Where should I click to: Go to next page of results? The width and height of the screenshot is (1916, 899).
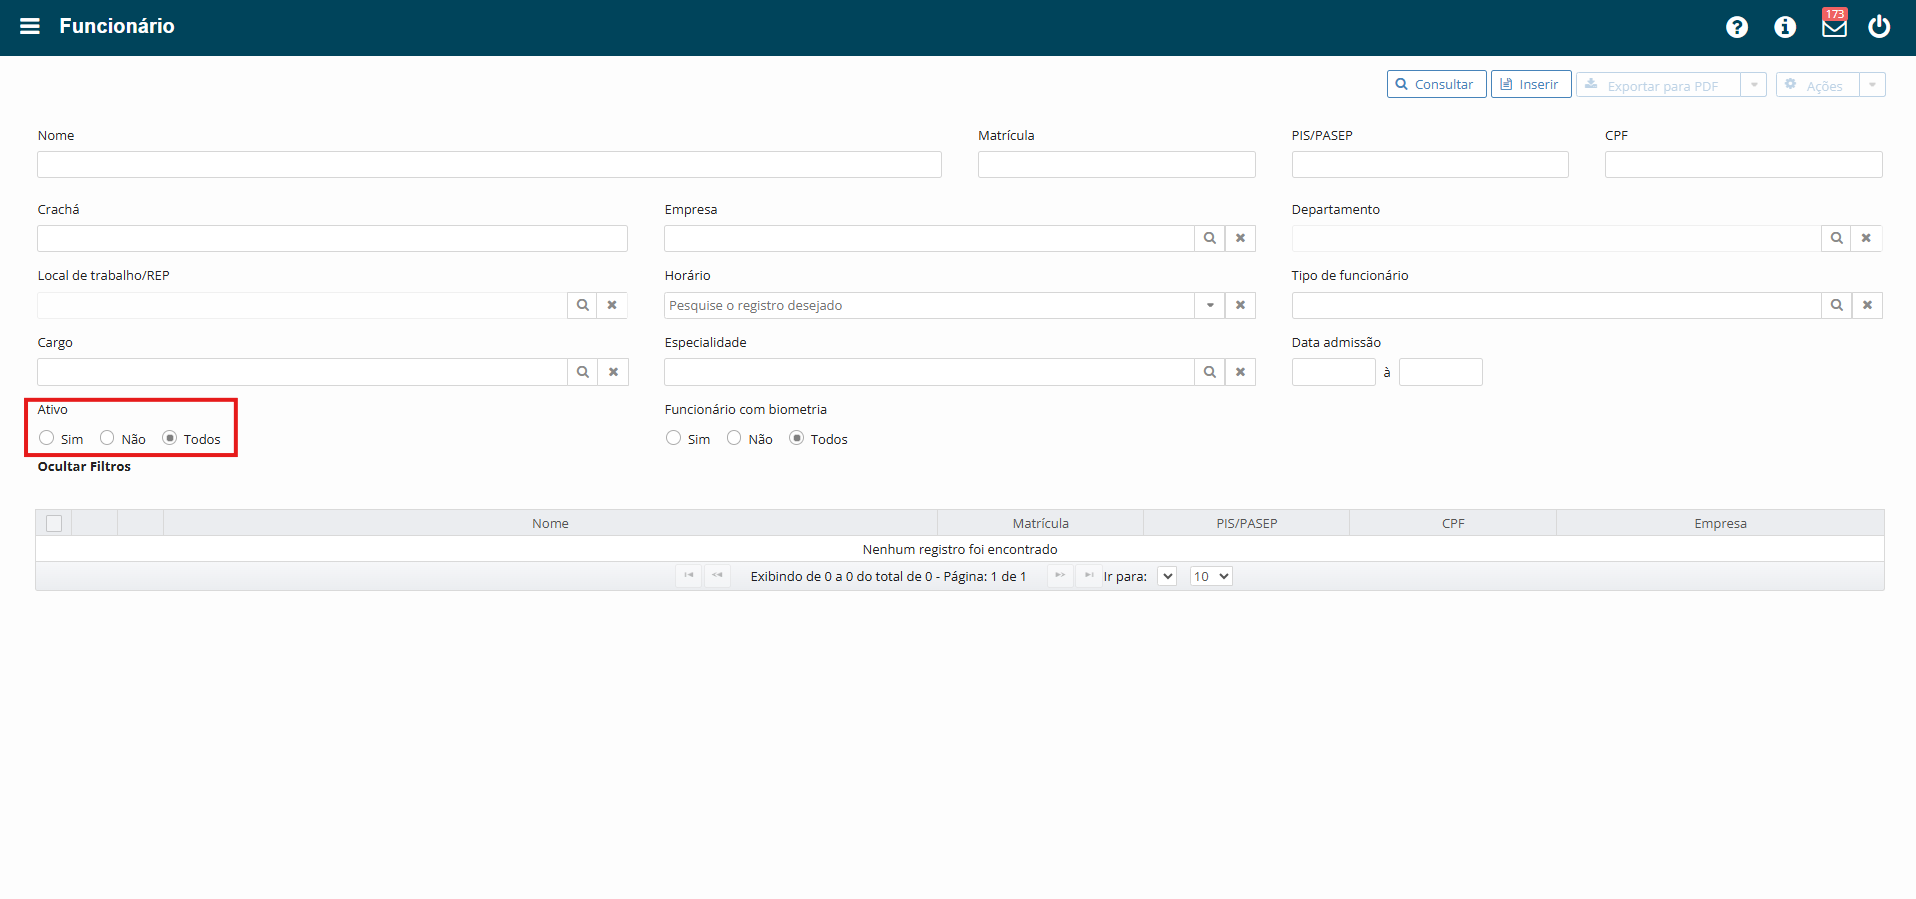pyautogui.click(x=1060, y=575)
